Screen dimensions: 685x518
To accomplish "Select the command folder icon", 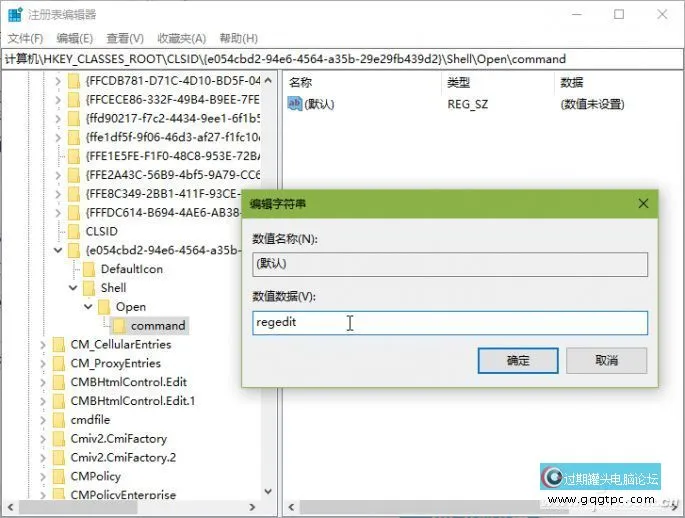I will [x=119, y=326].
